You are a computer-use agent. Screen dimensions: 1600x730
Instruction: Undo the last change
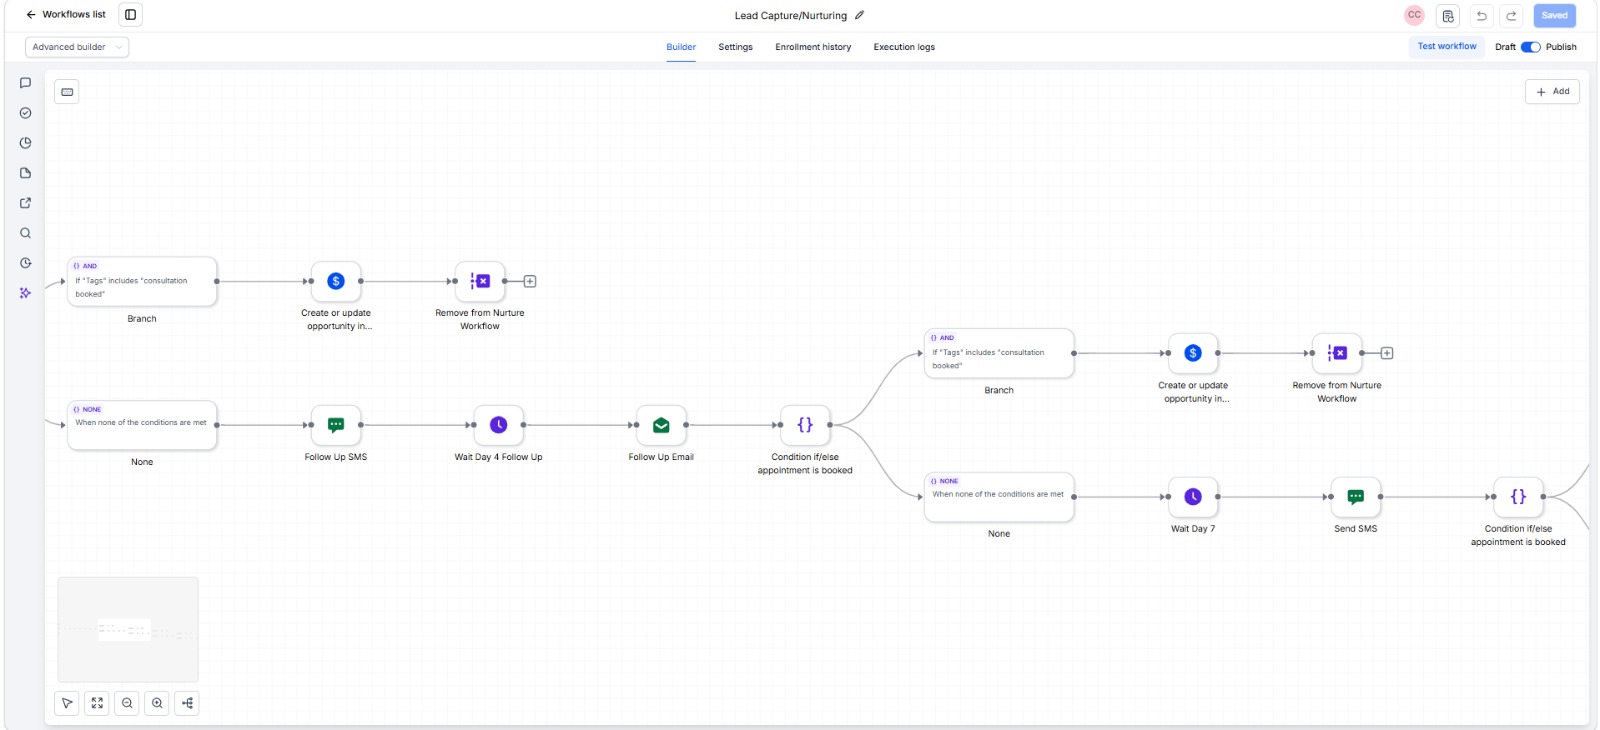pyautogui.click(x=1482, y=16)
